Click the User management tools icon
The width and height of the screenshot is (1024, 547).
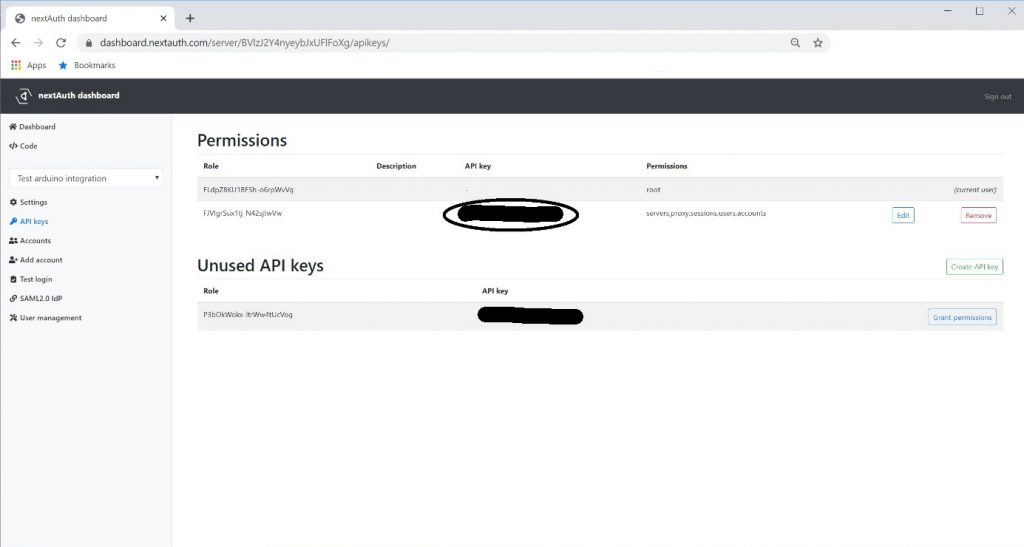pos(13,318)
